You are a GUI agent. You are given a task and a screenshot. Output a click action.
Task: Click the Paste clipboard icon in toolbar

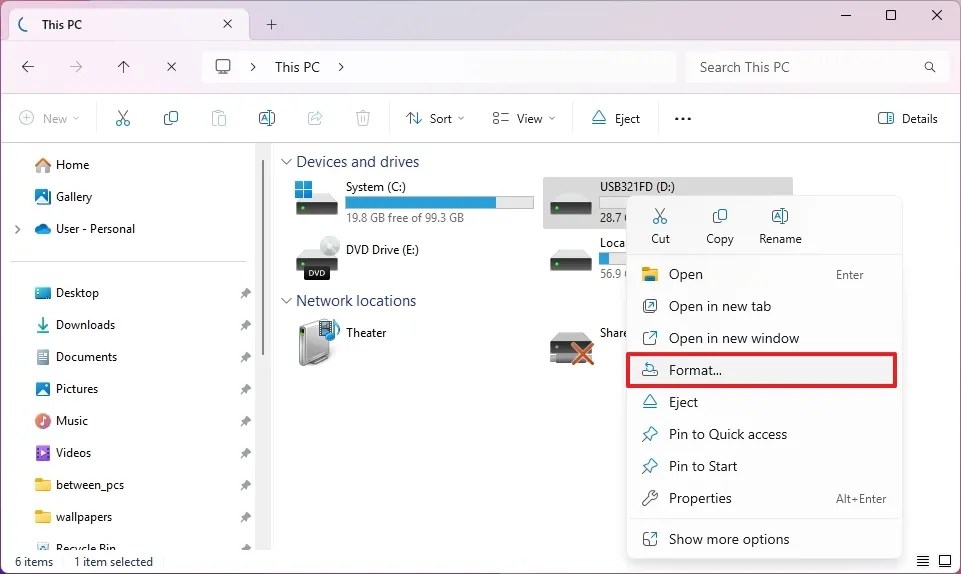pos(219,118)
